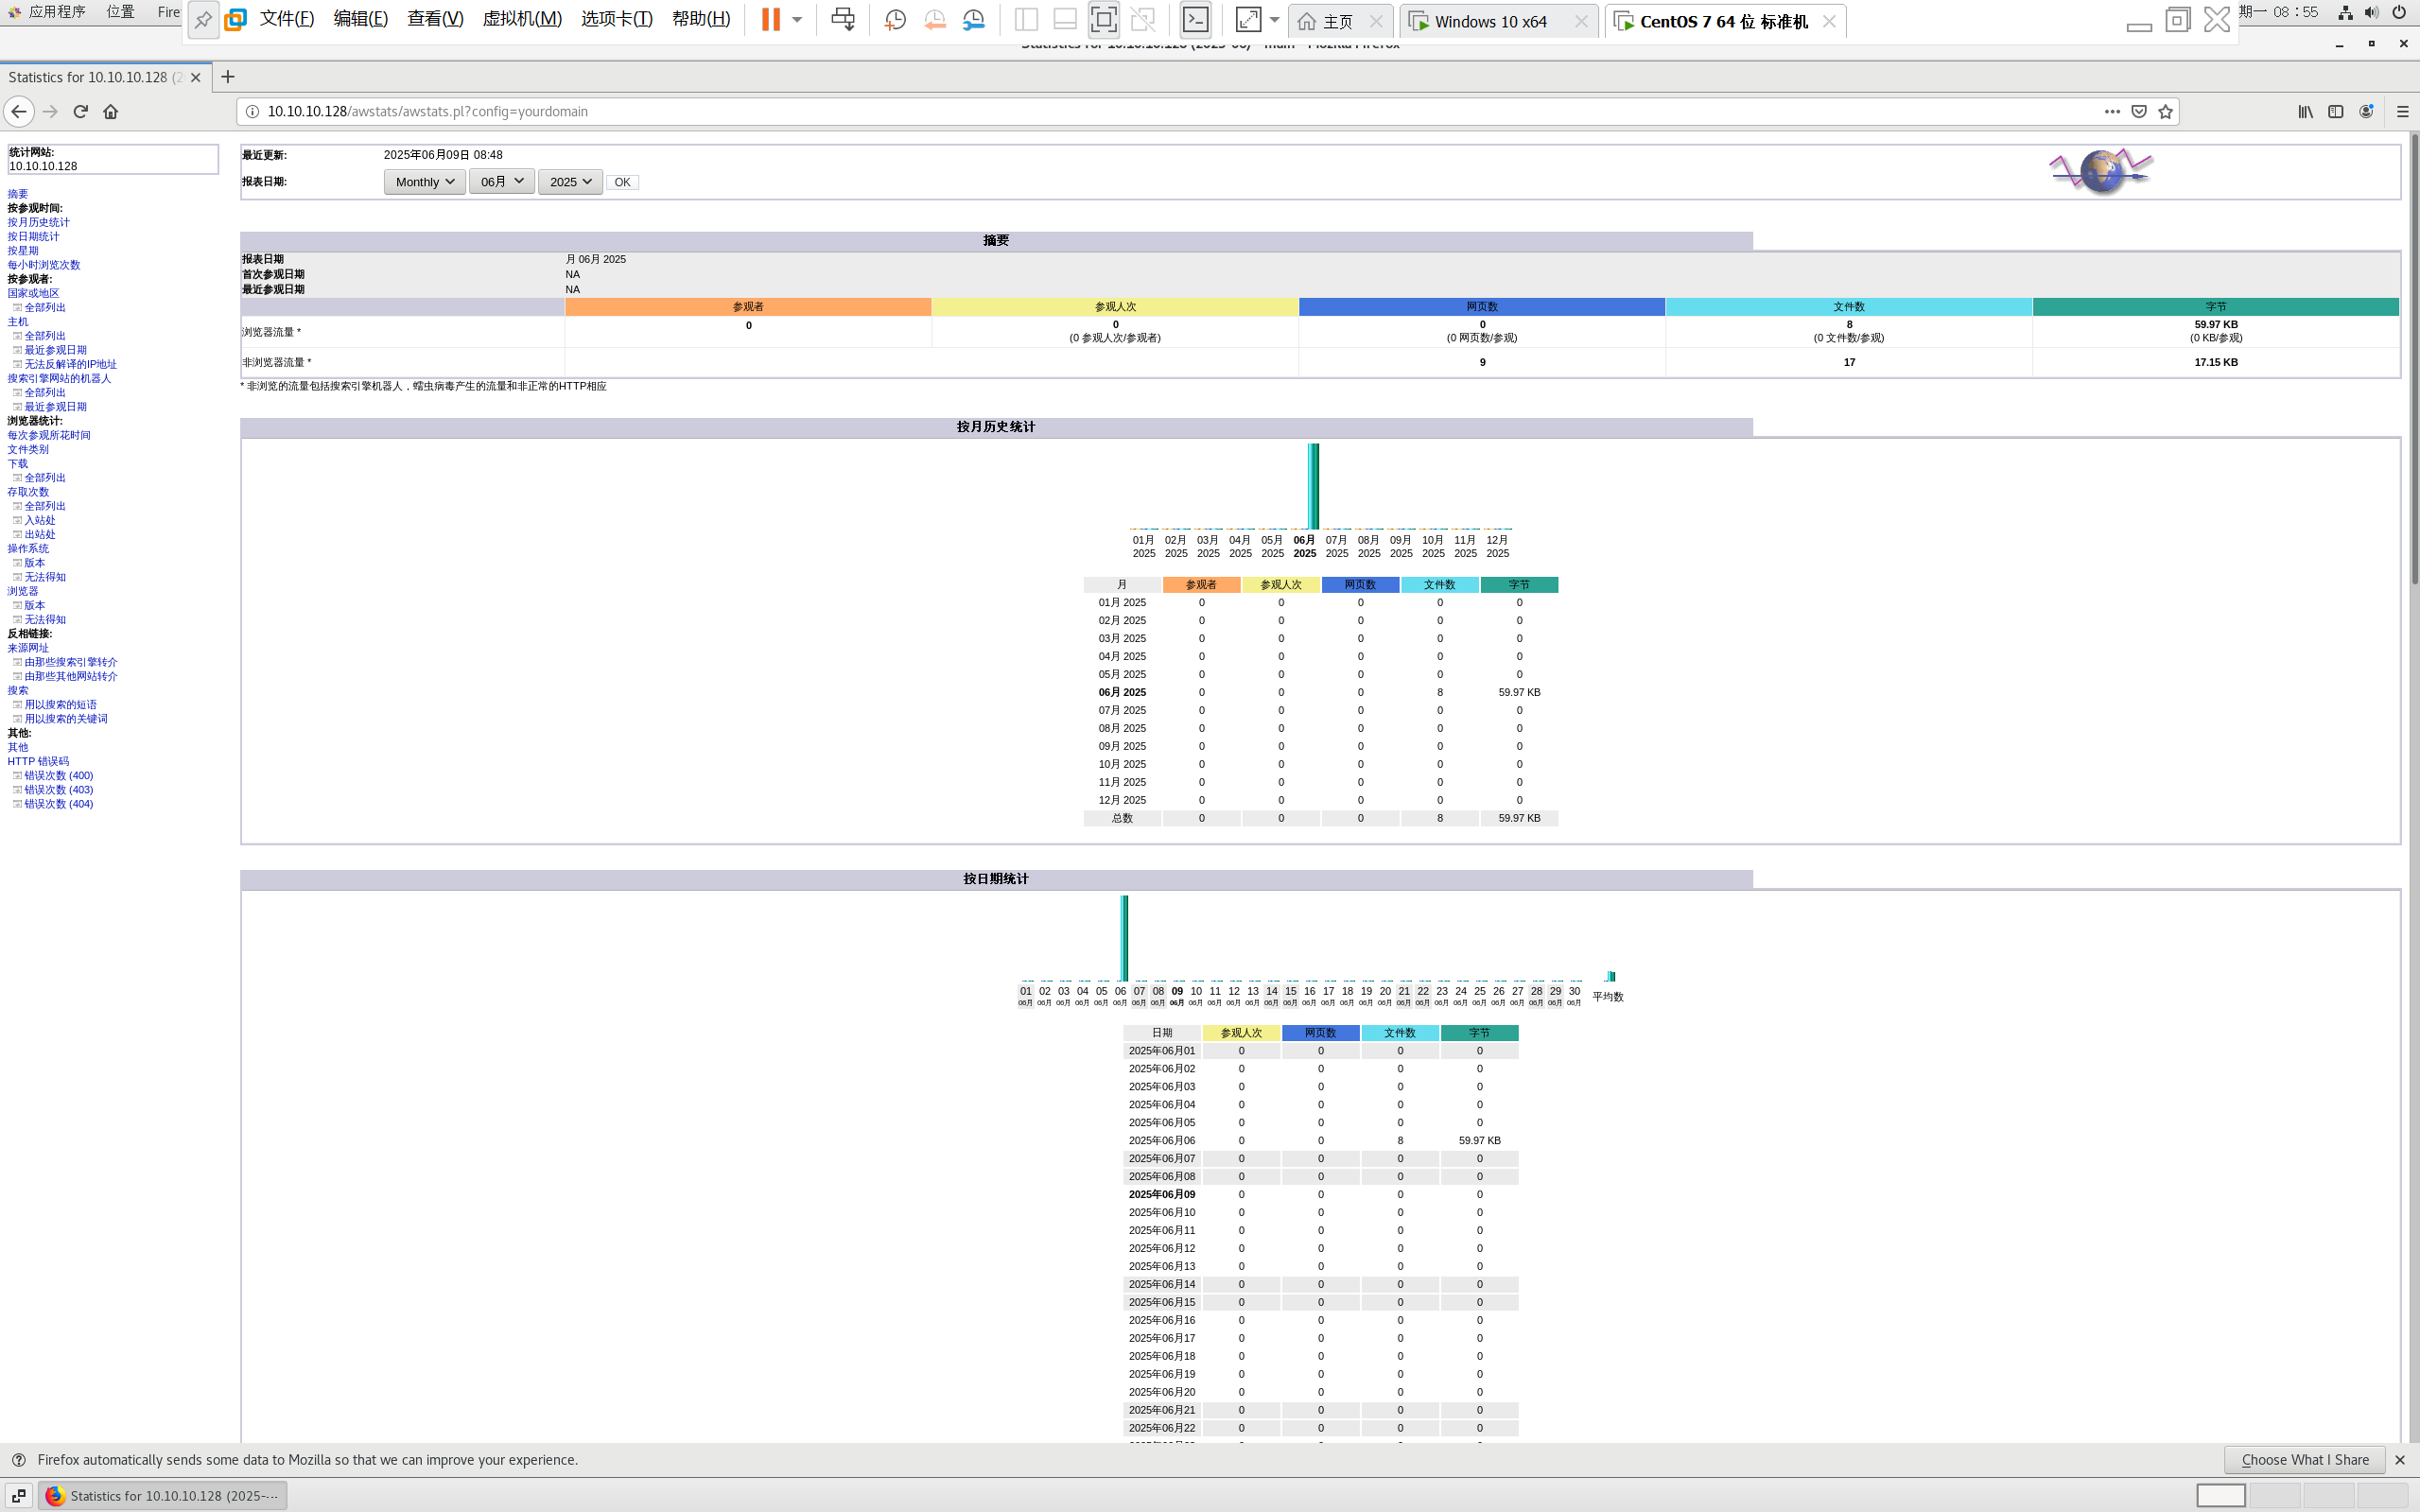Click the take snapshot clock icon
Image resolution: width=2420 pixels, height=1512 pixels.
[895, 20]
